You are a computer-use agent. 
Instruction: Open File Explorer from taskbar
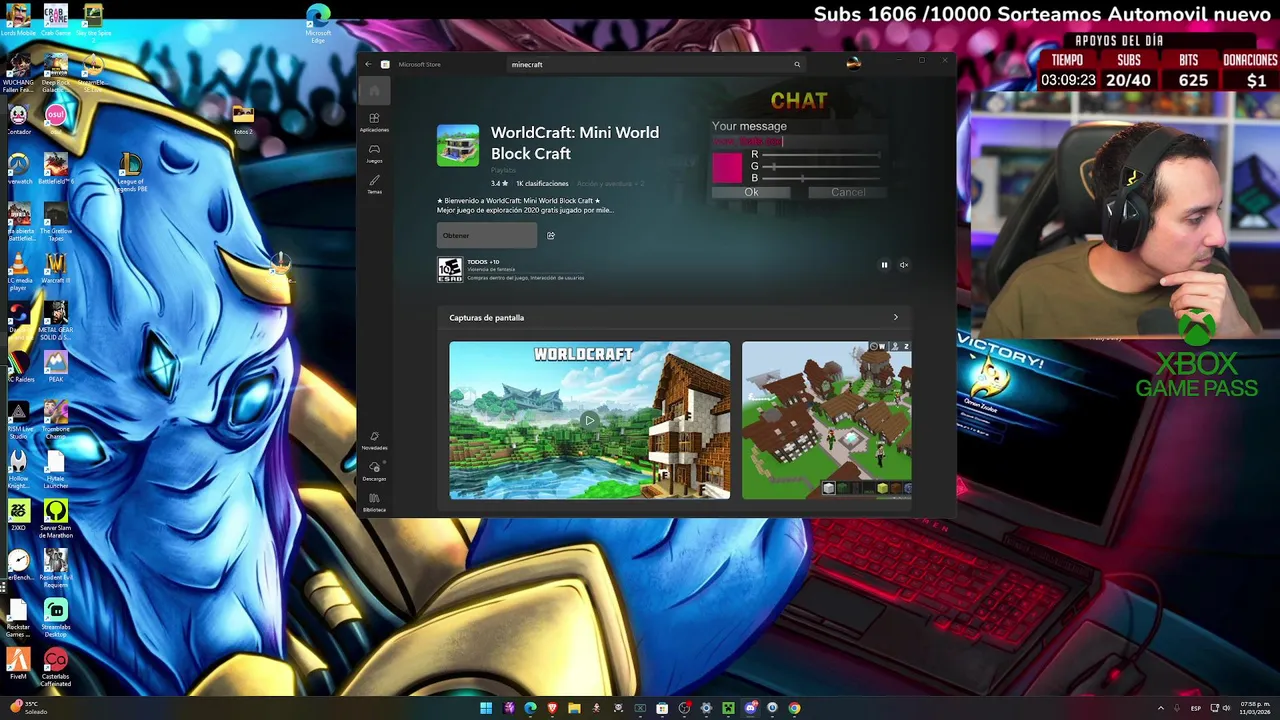[x=574, y=708]
